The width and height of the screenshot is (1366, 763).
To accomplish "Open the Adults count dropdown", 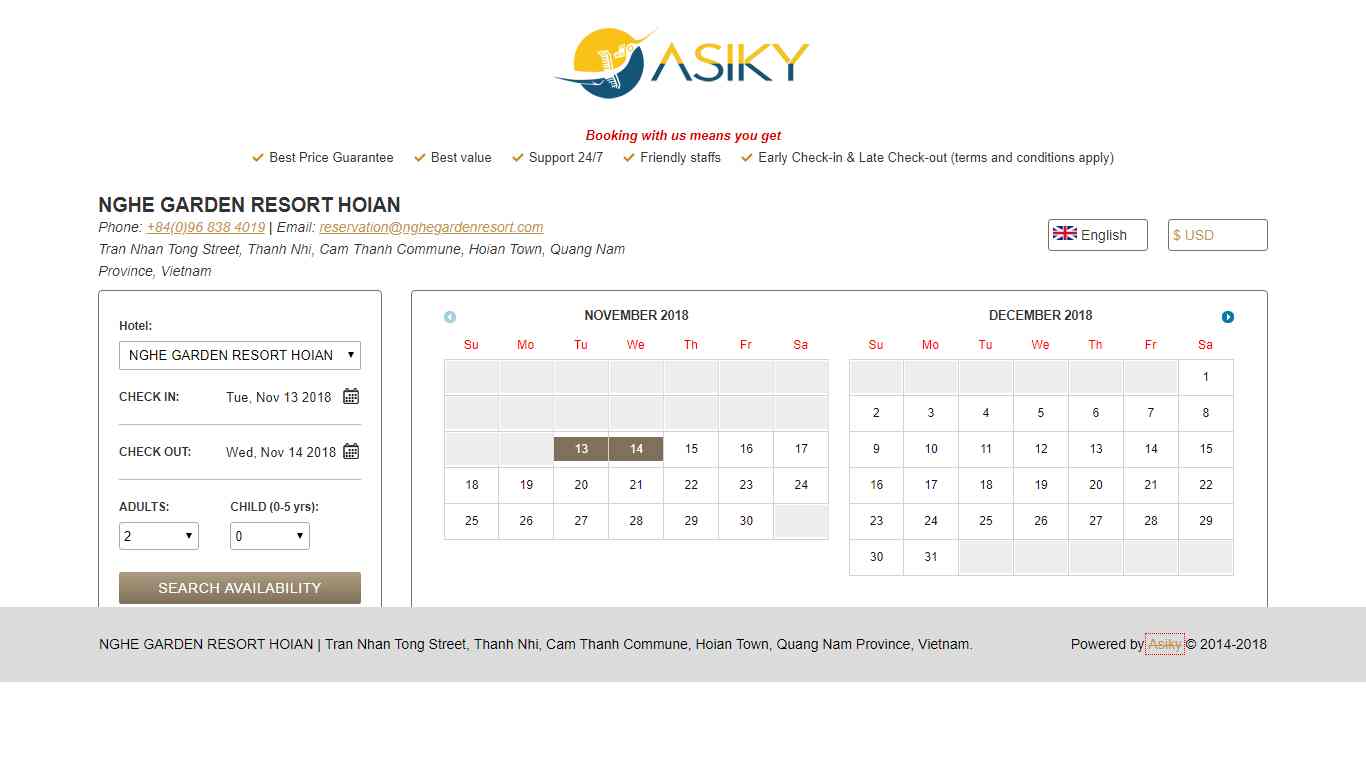I will [159, 536].
